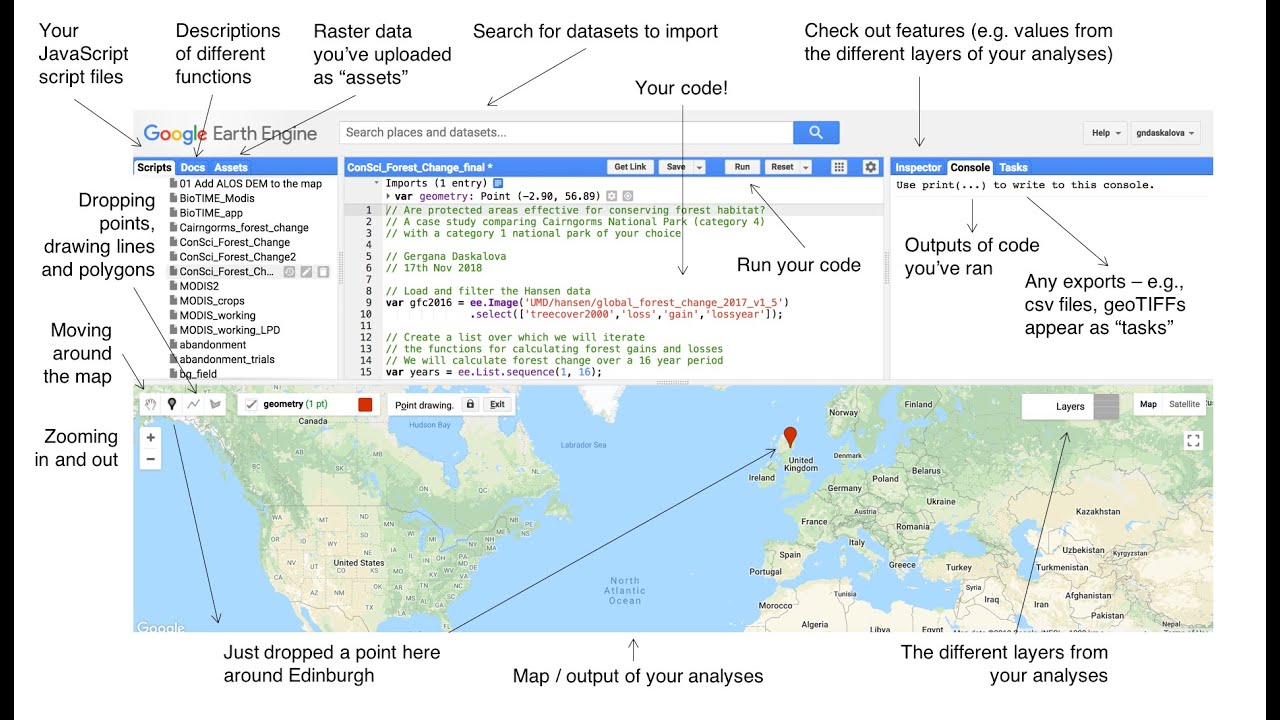Toggle the geometry layer checkbox
This screenshot has height=720, width=1280.
coord(251,404)
